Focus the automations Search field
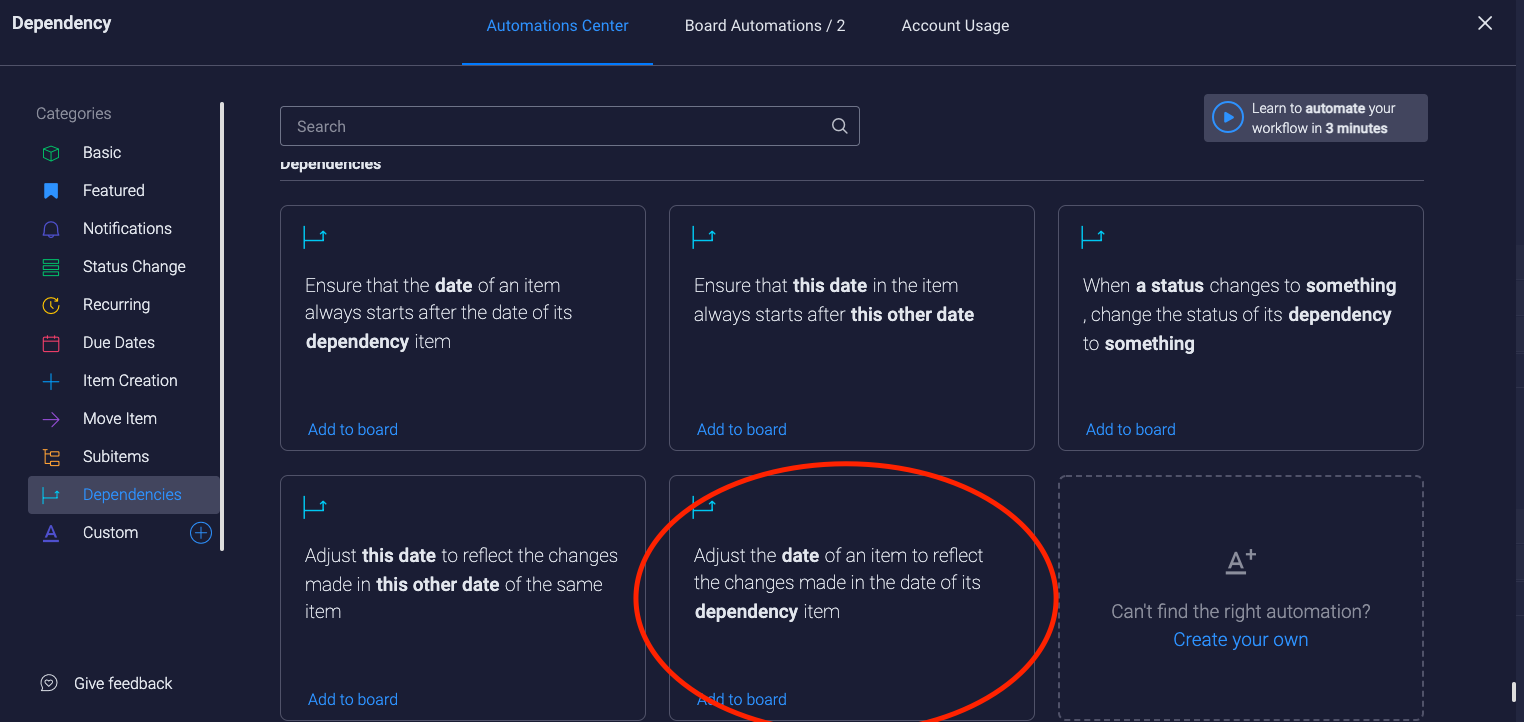The height and width of the screenshot is (722, 1524). (555, 127)
